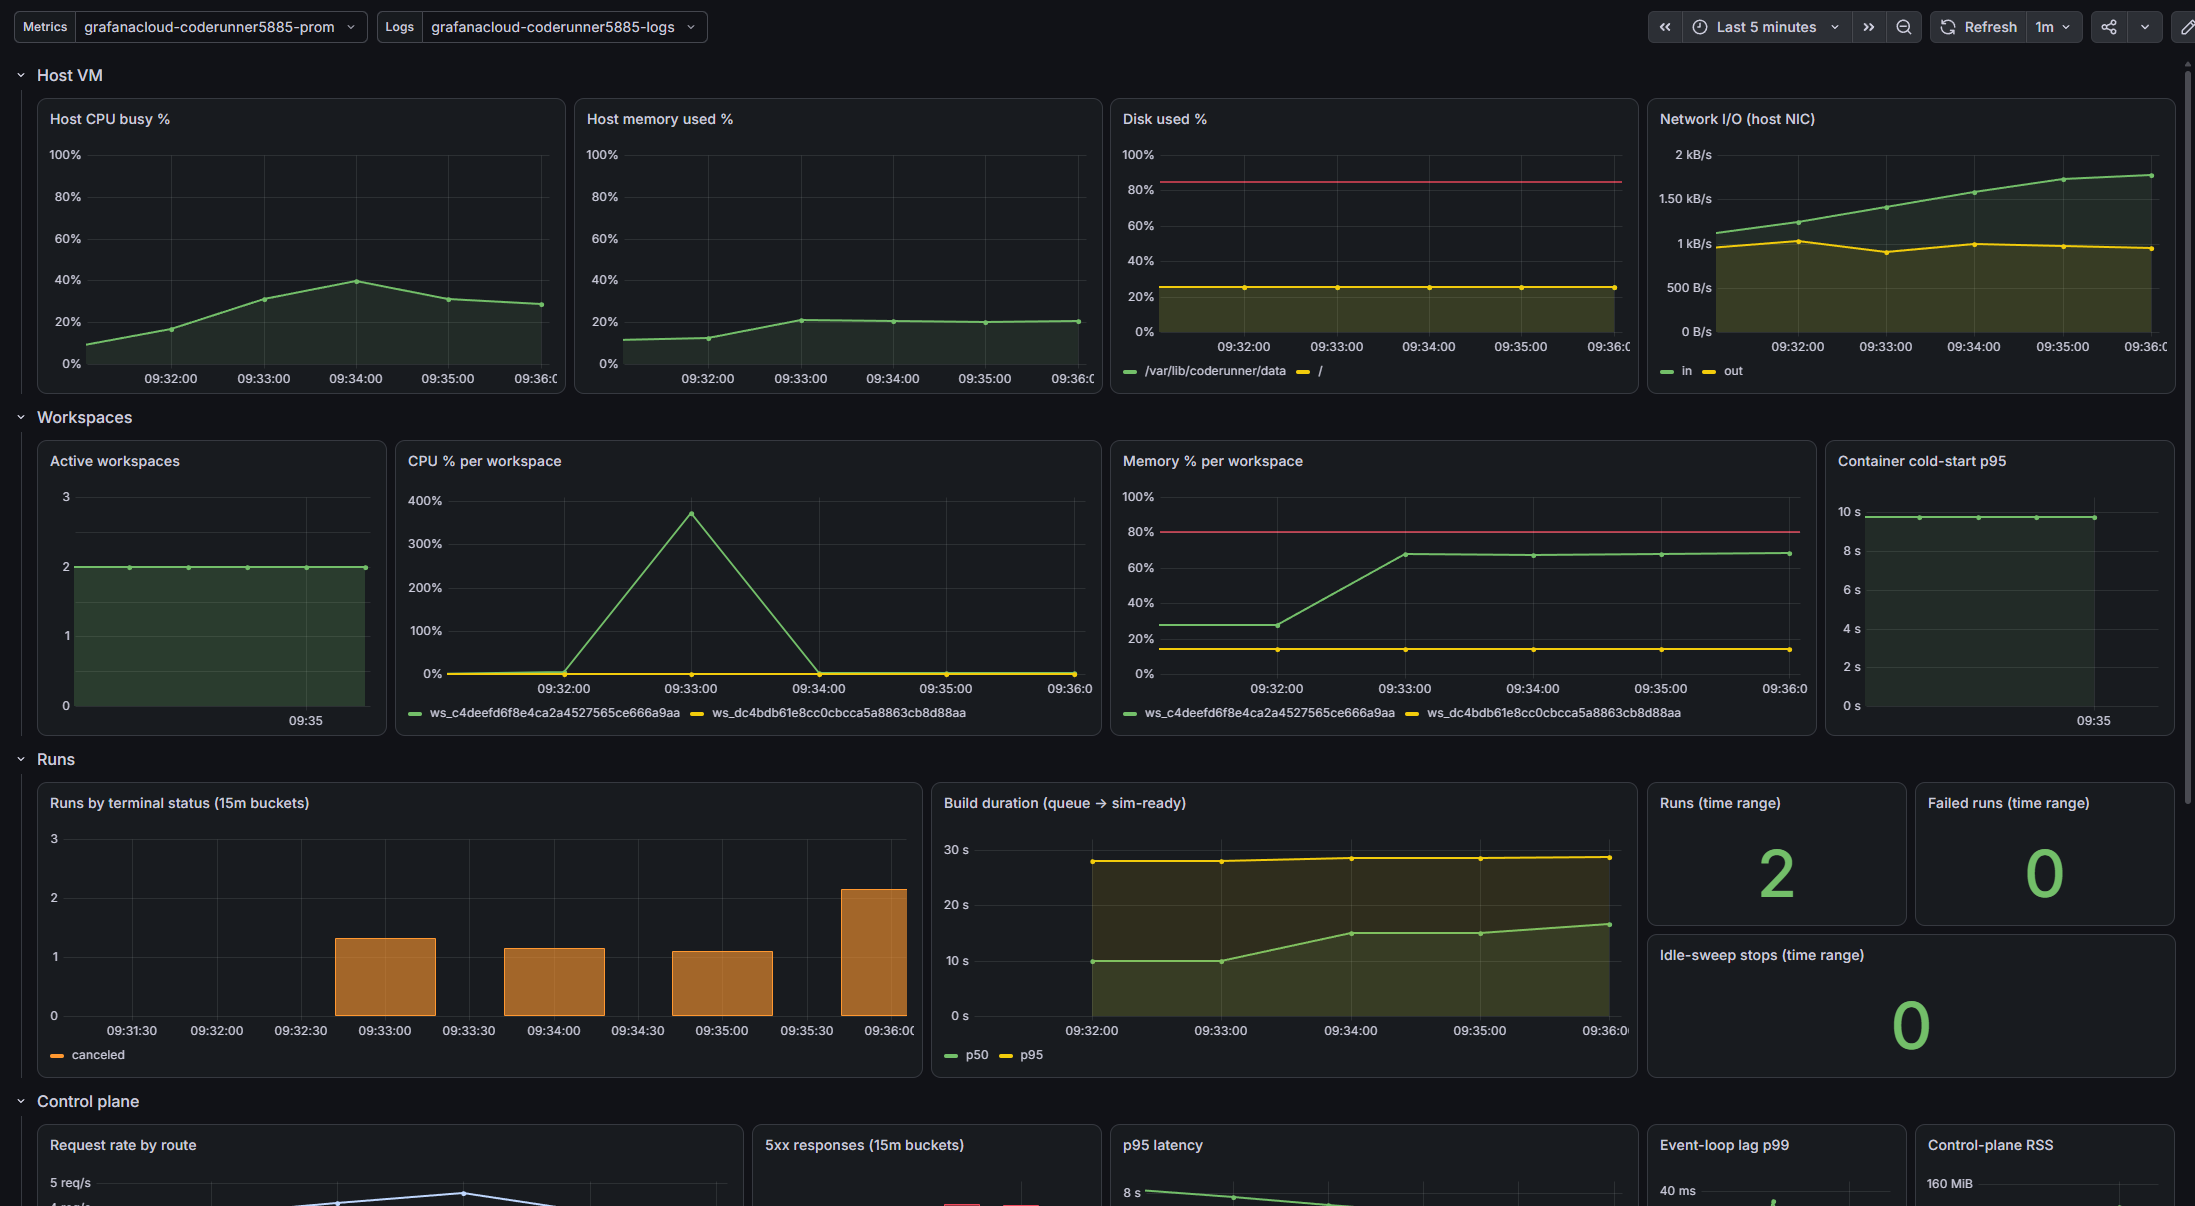Shift time range forward with double-right arrows
The height and width of the screenshot is (1206, 2195).
coord(1869,27)
